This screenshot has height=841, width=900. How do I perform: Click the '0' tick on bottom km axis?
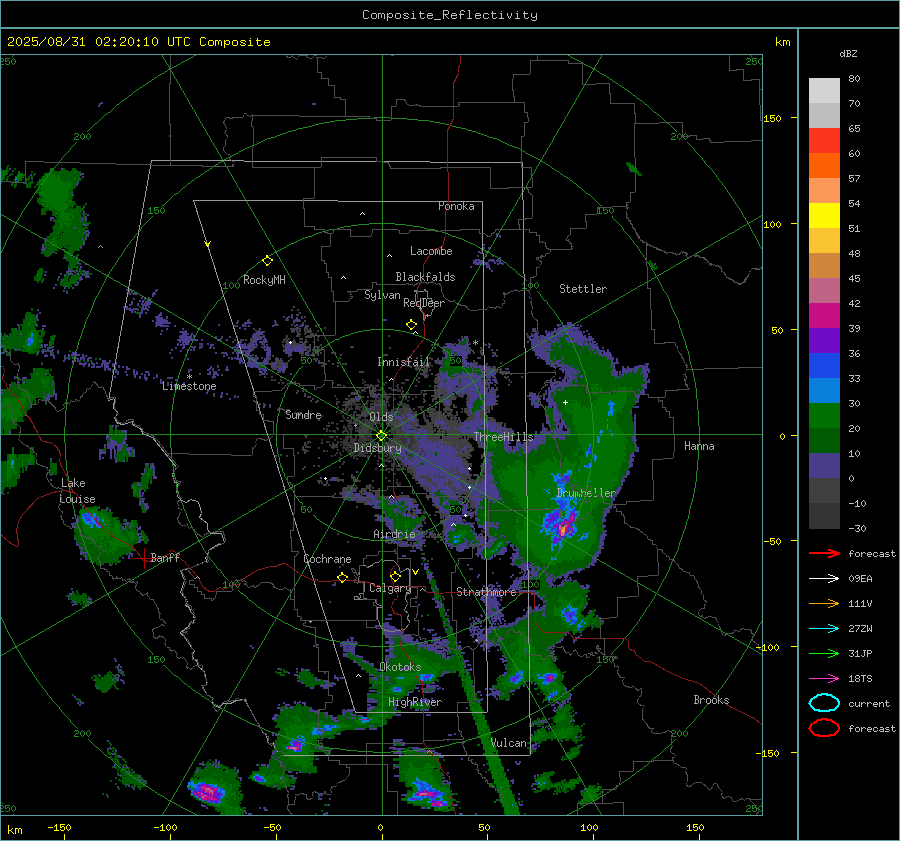(x=381, y=827)
